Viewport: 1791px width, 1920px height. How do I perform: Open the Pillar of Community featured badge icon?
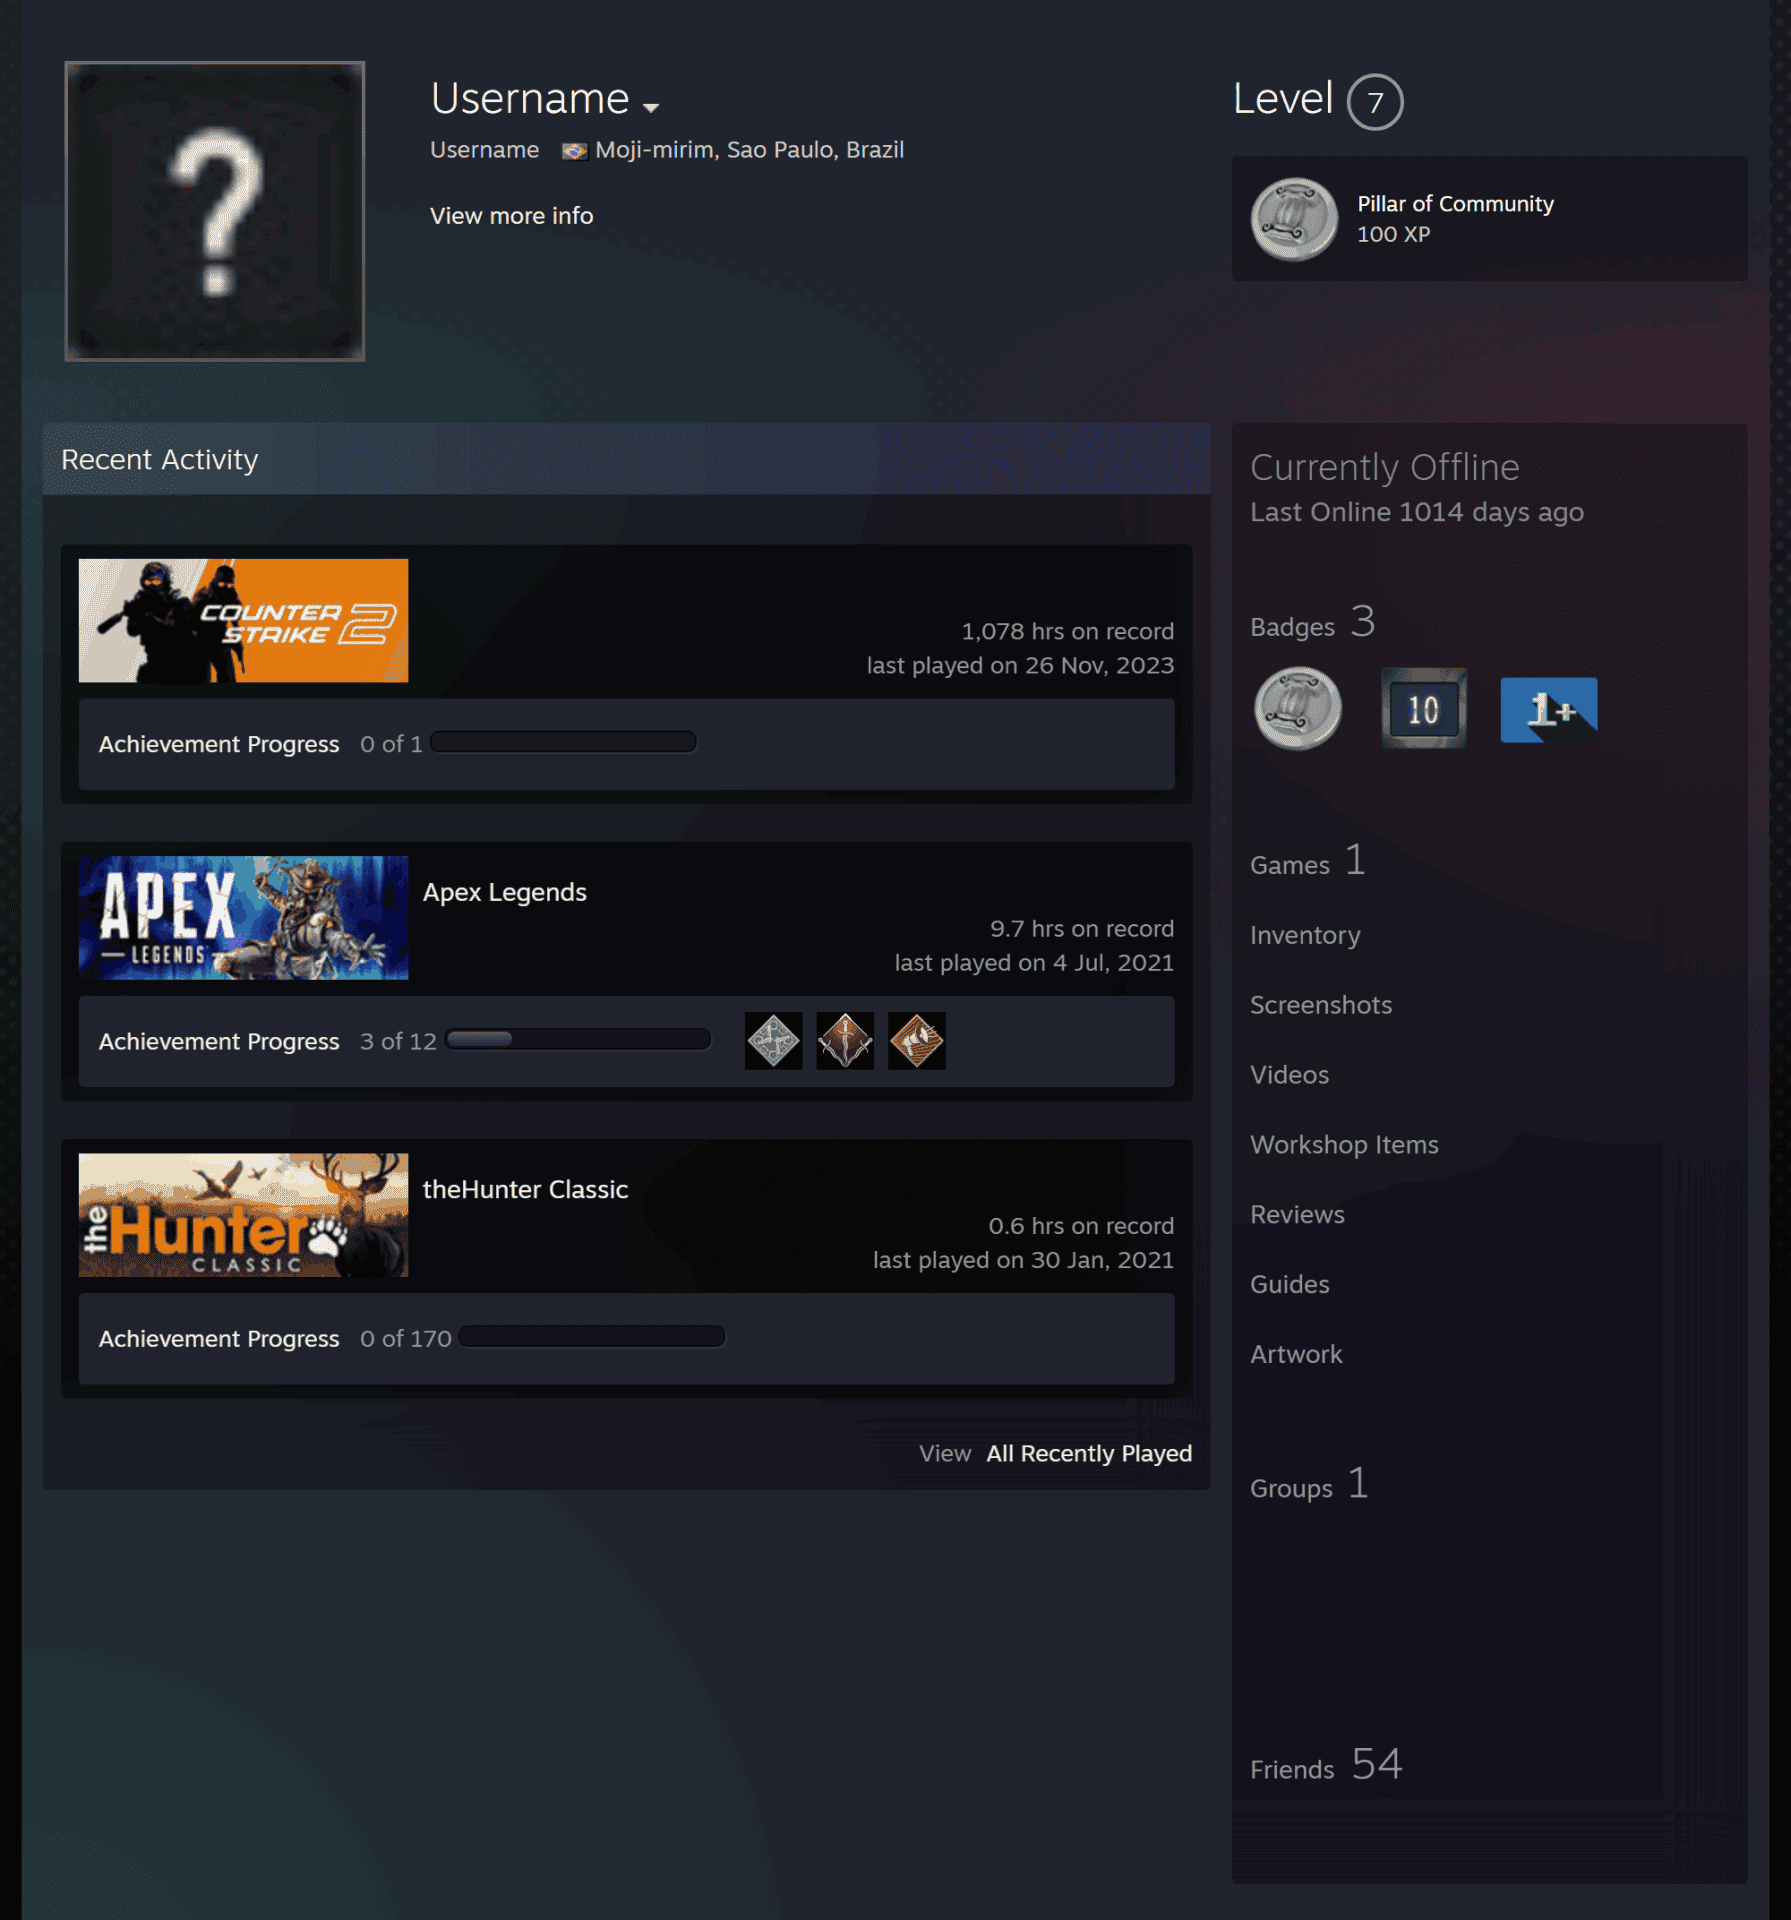pos(1294,219)
